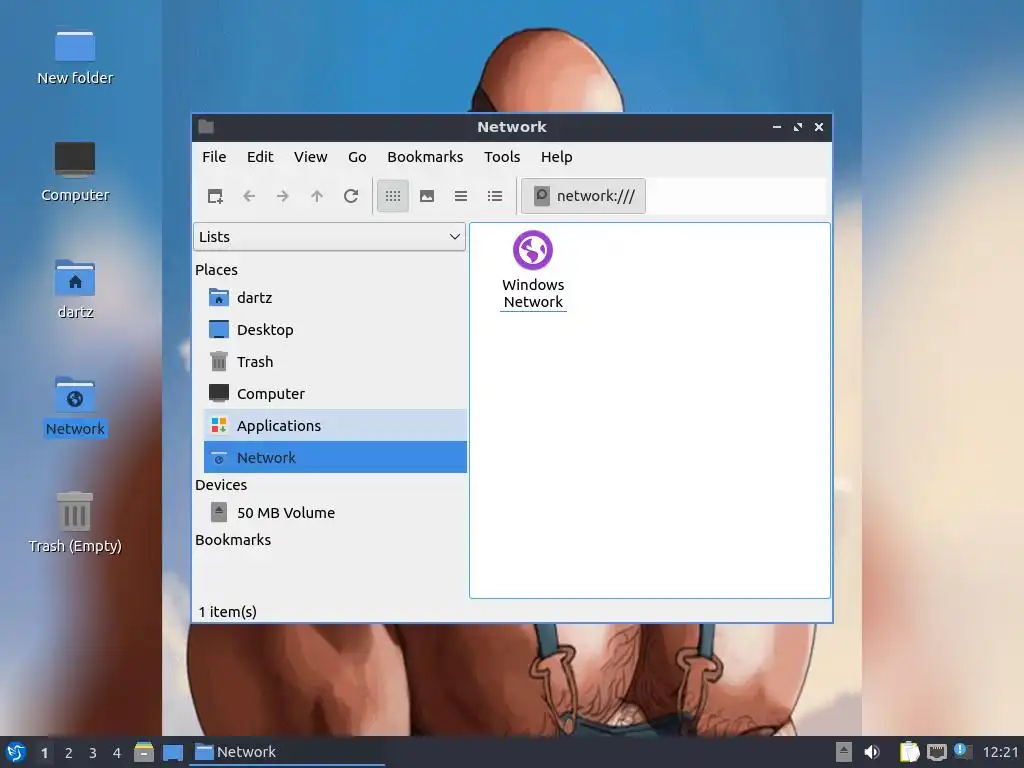Switch to detailed list view mode
Viewport: 1024px width, 768px height.
(494, 196)
